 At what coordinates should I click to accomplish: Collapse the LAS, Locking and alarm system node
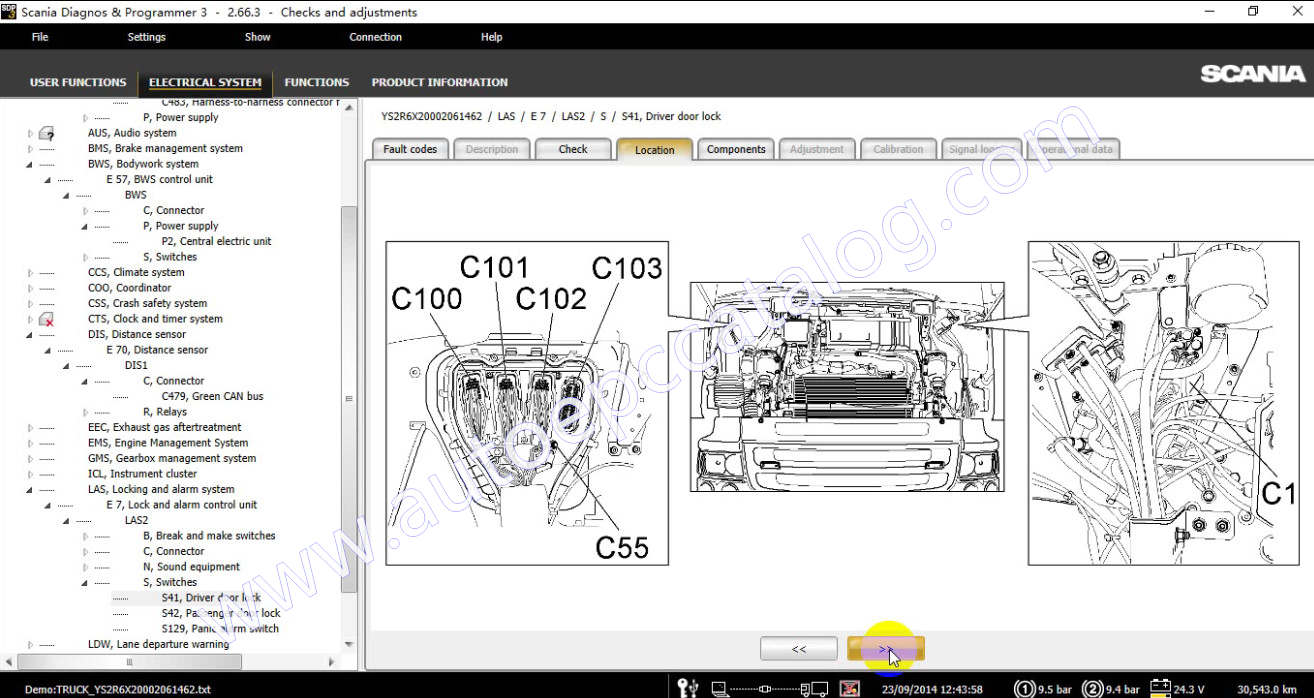tap(31, 490)
